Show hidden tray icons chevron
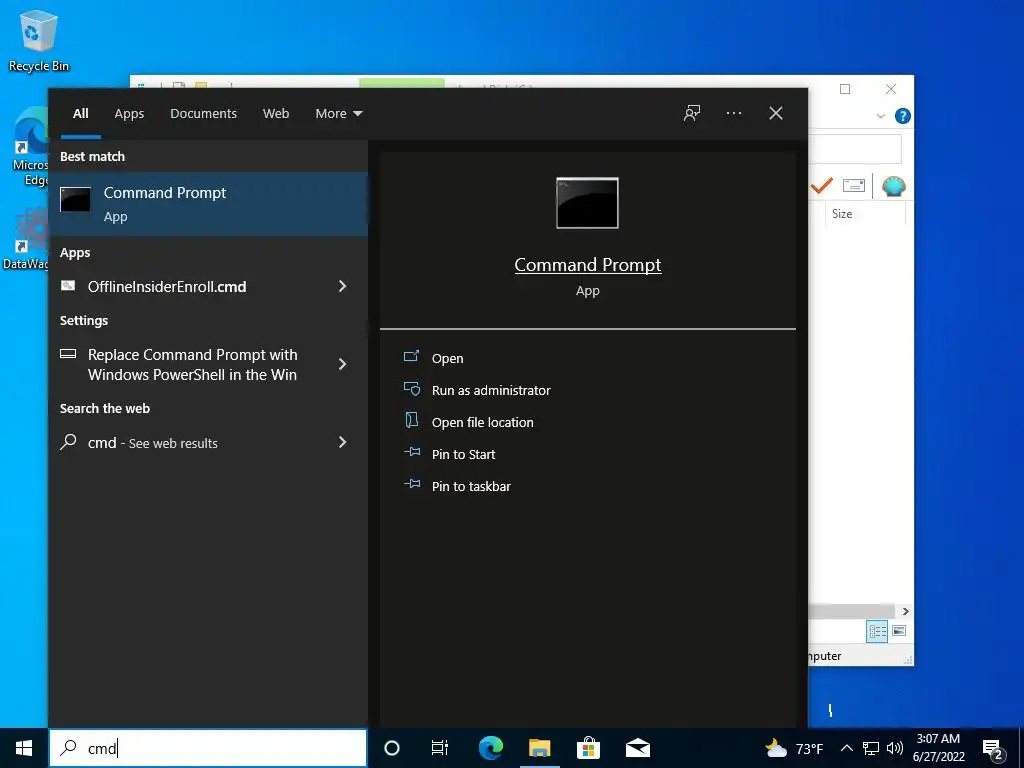Viewport: 1024px width, 768px height. pos(846,748)
